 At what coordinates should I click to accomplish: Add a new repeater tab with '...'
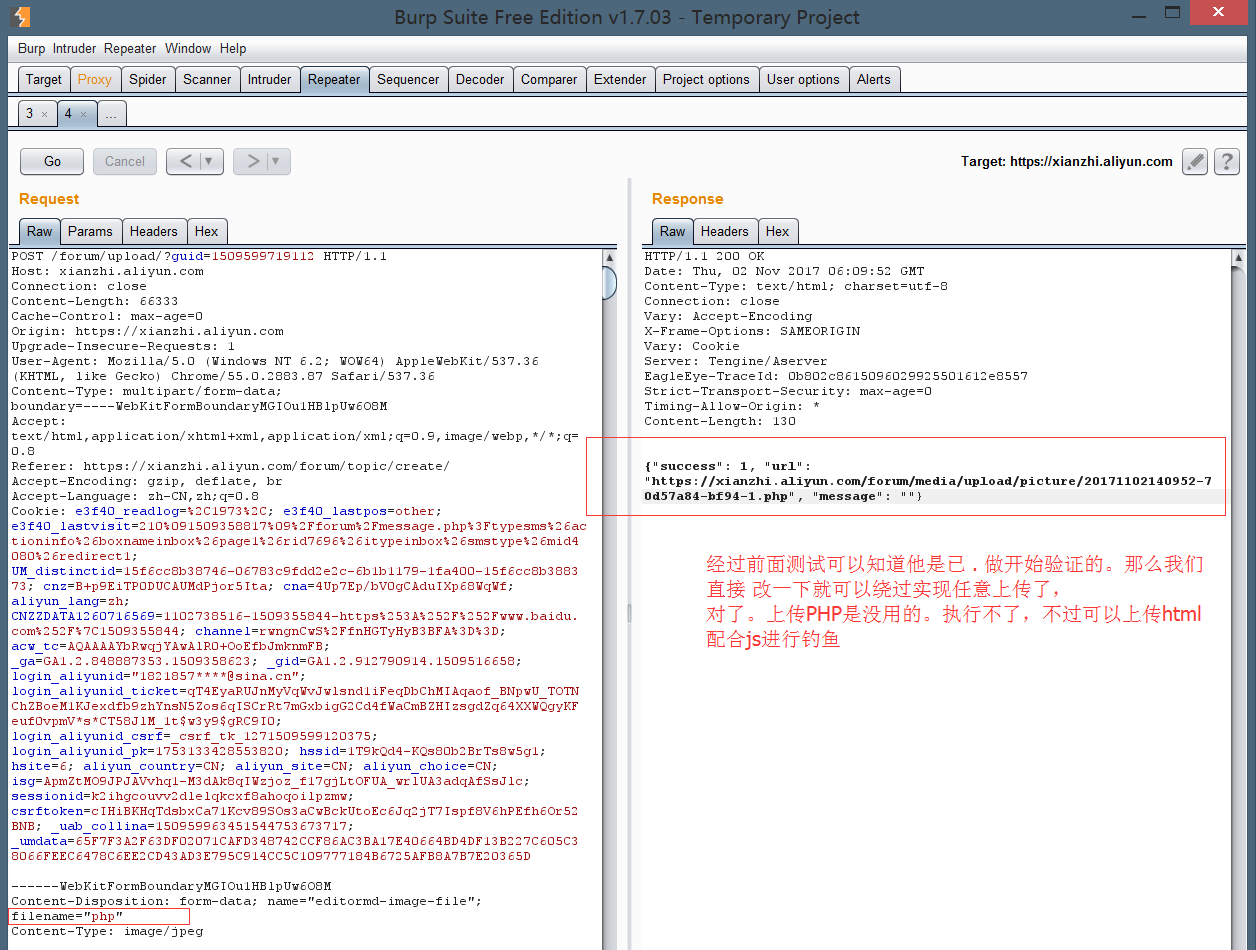(111, 114)
